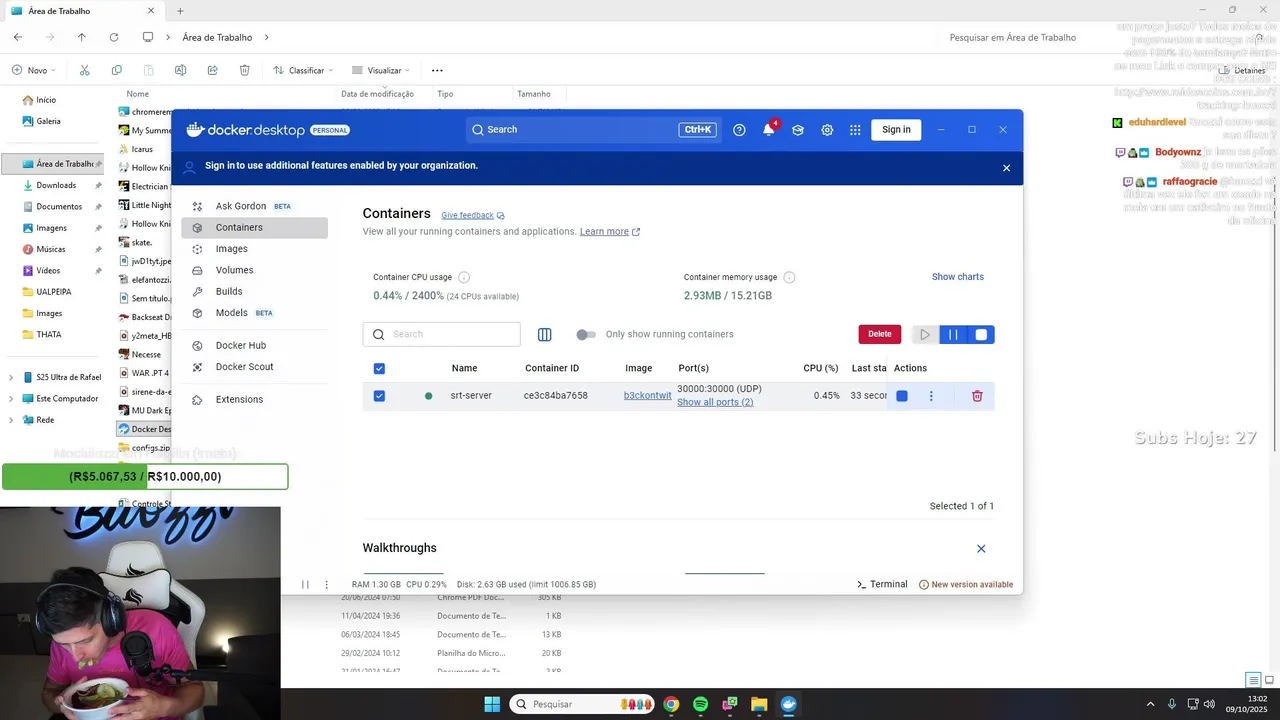Click New version available notice
Viewport: 1280px width, 720px height.
[966, 584]
